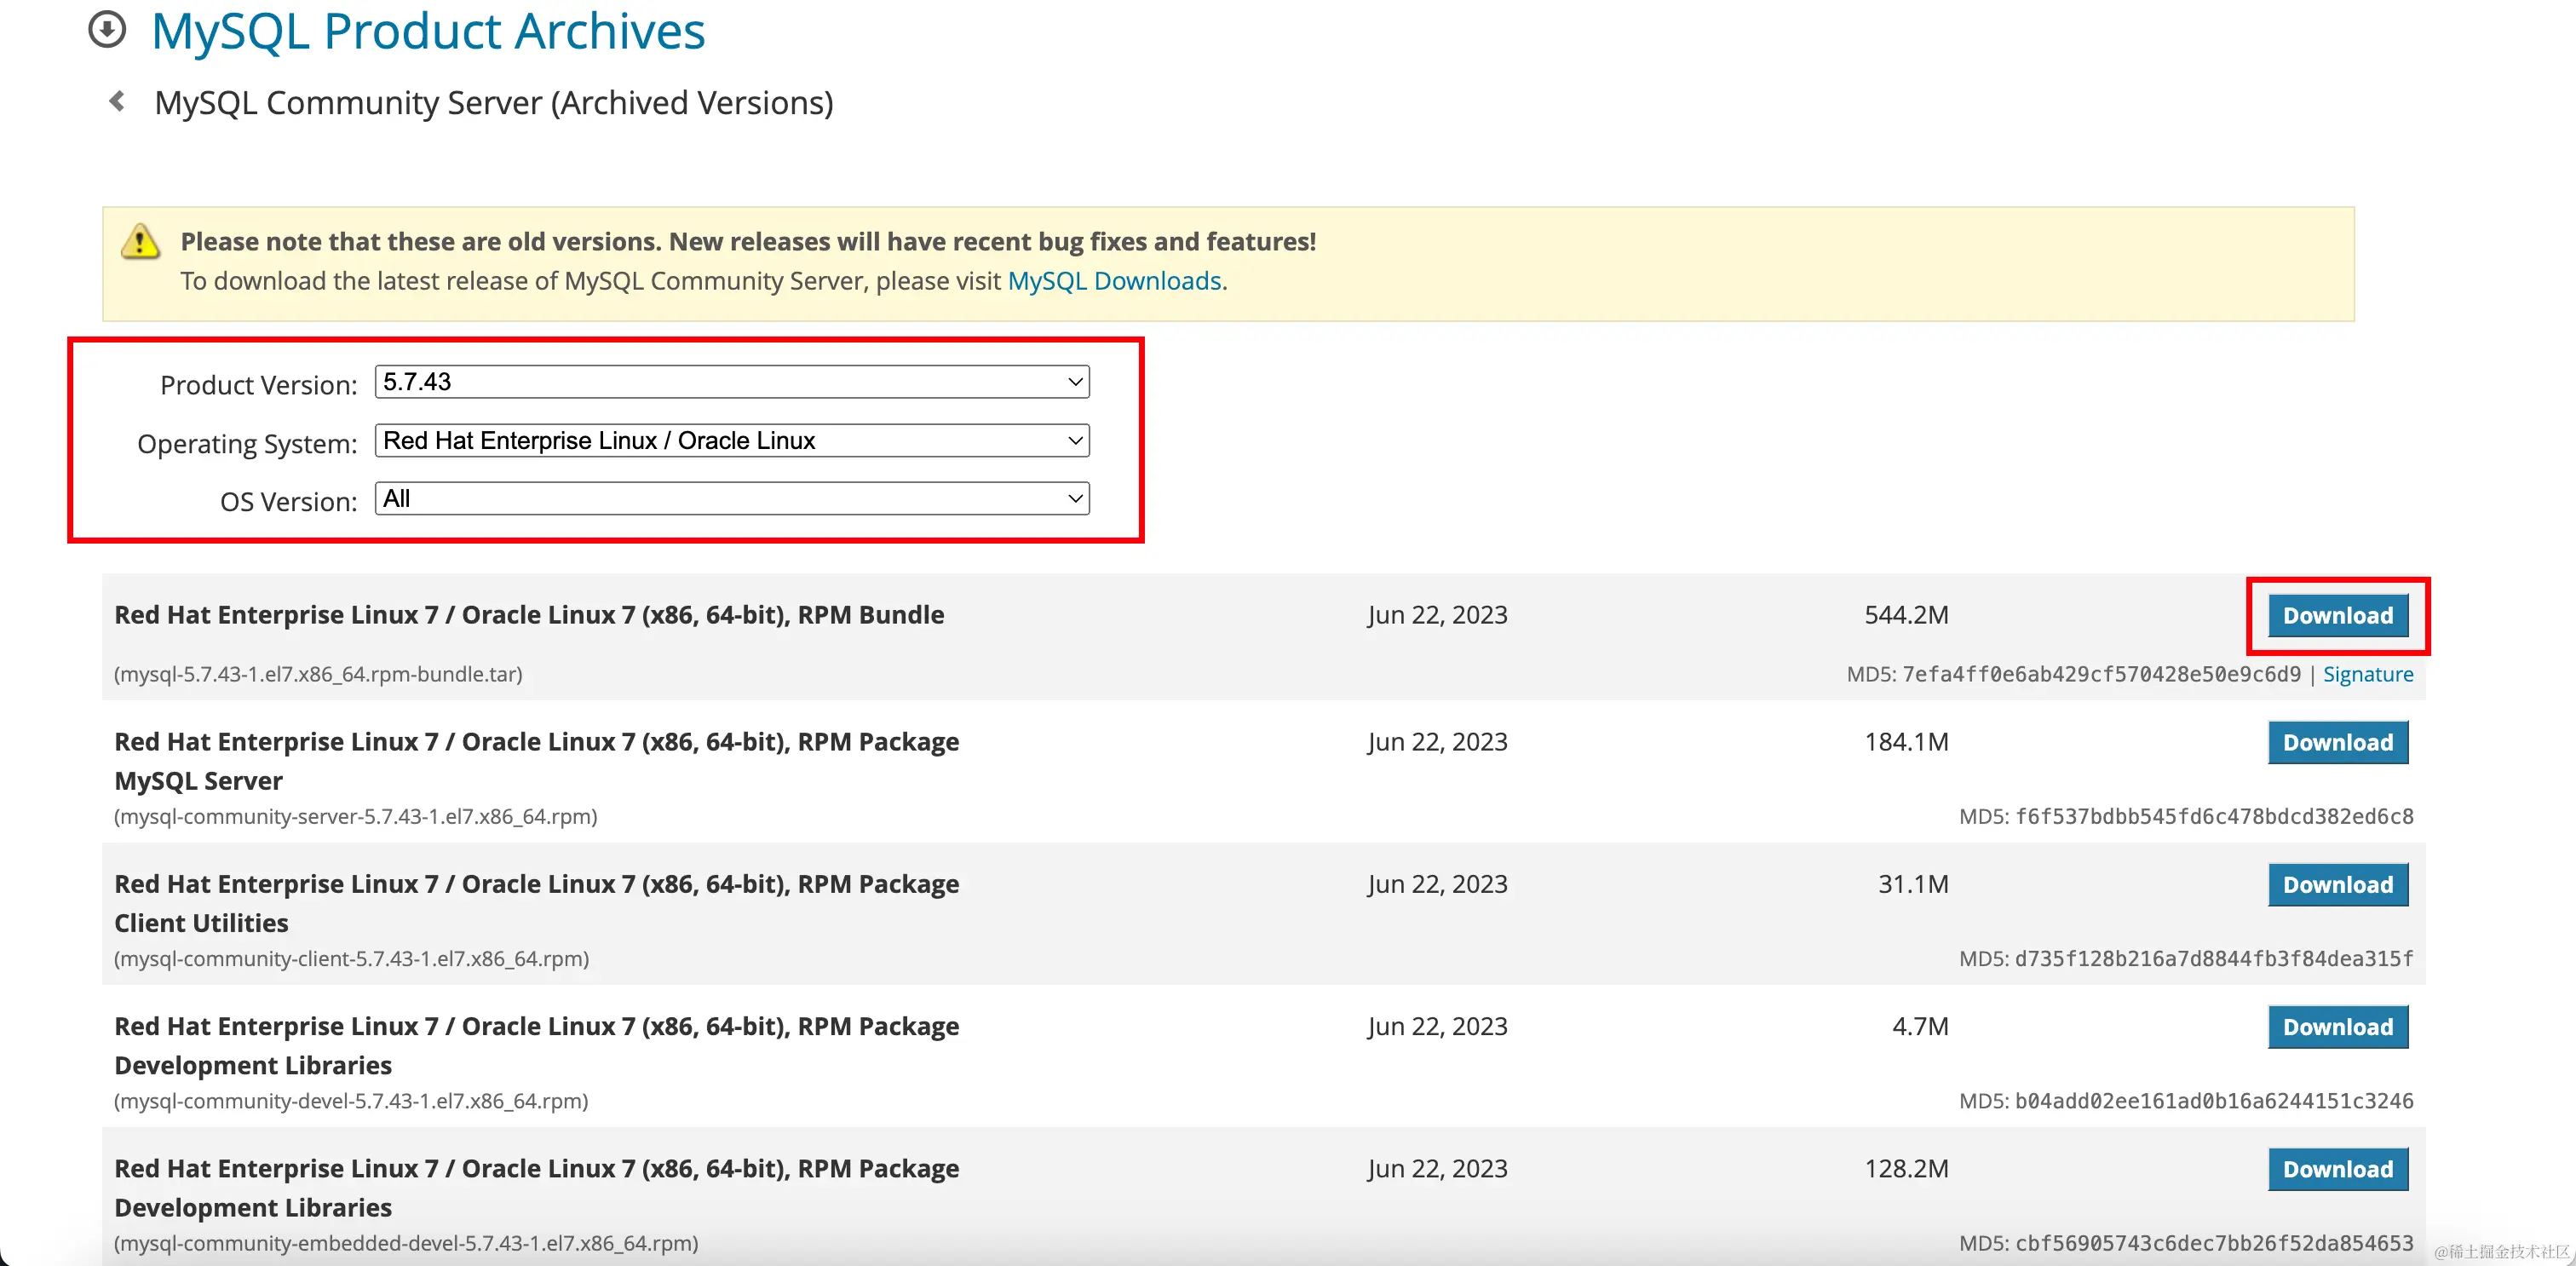Go back using the left chevron arrow
Screen dimensions: 2576x1266
point(117,101)
